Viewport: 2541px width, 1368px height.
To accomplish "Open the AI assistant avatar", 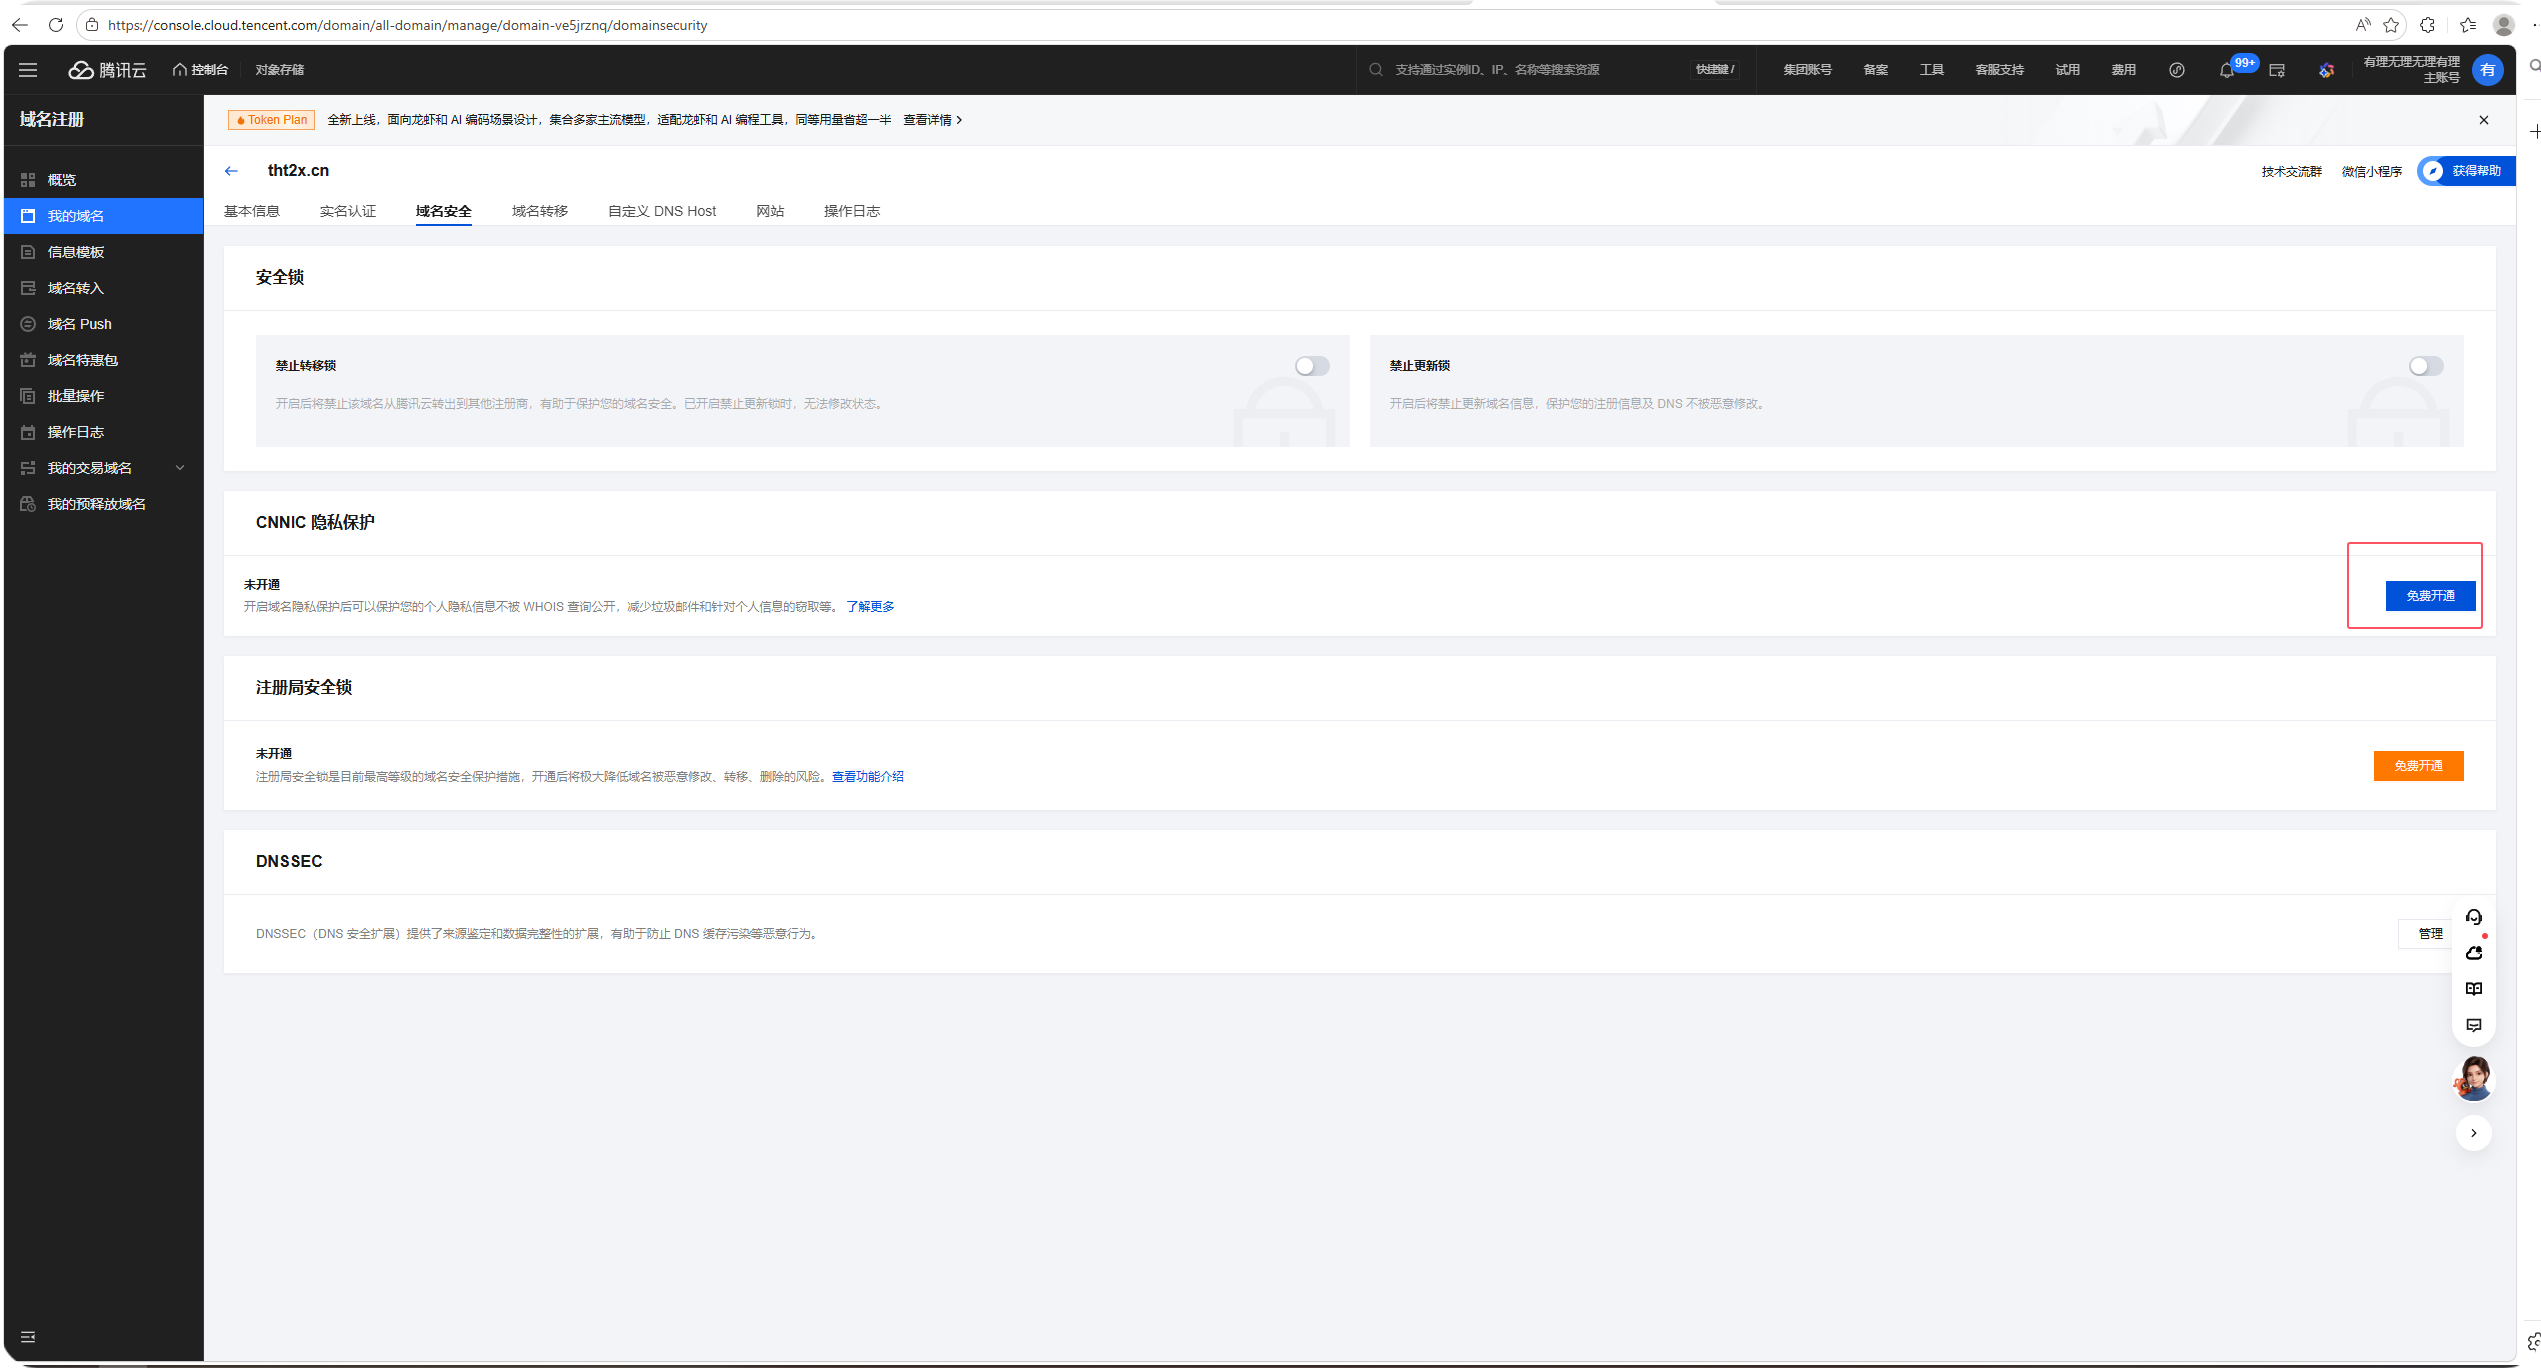I will pyautogui.click(x=2473, y=1078).
